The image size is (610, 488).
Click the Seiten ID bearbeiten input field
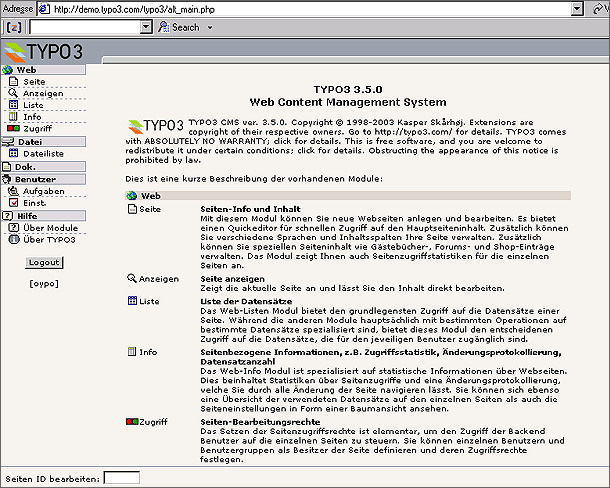pyautogui.click(x=122, y=478)
